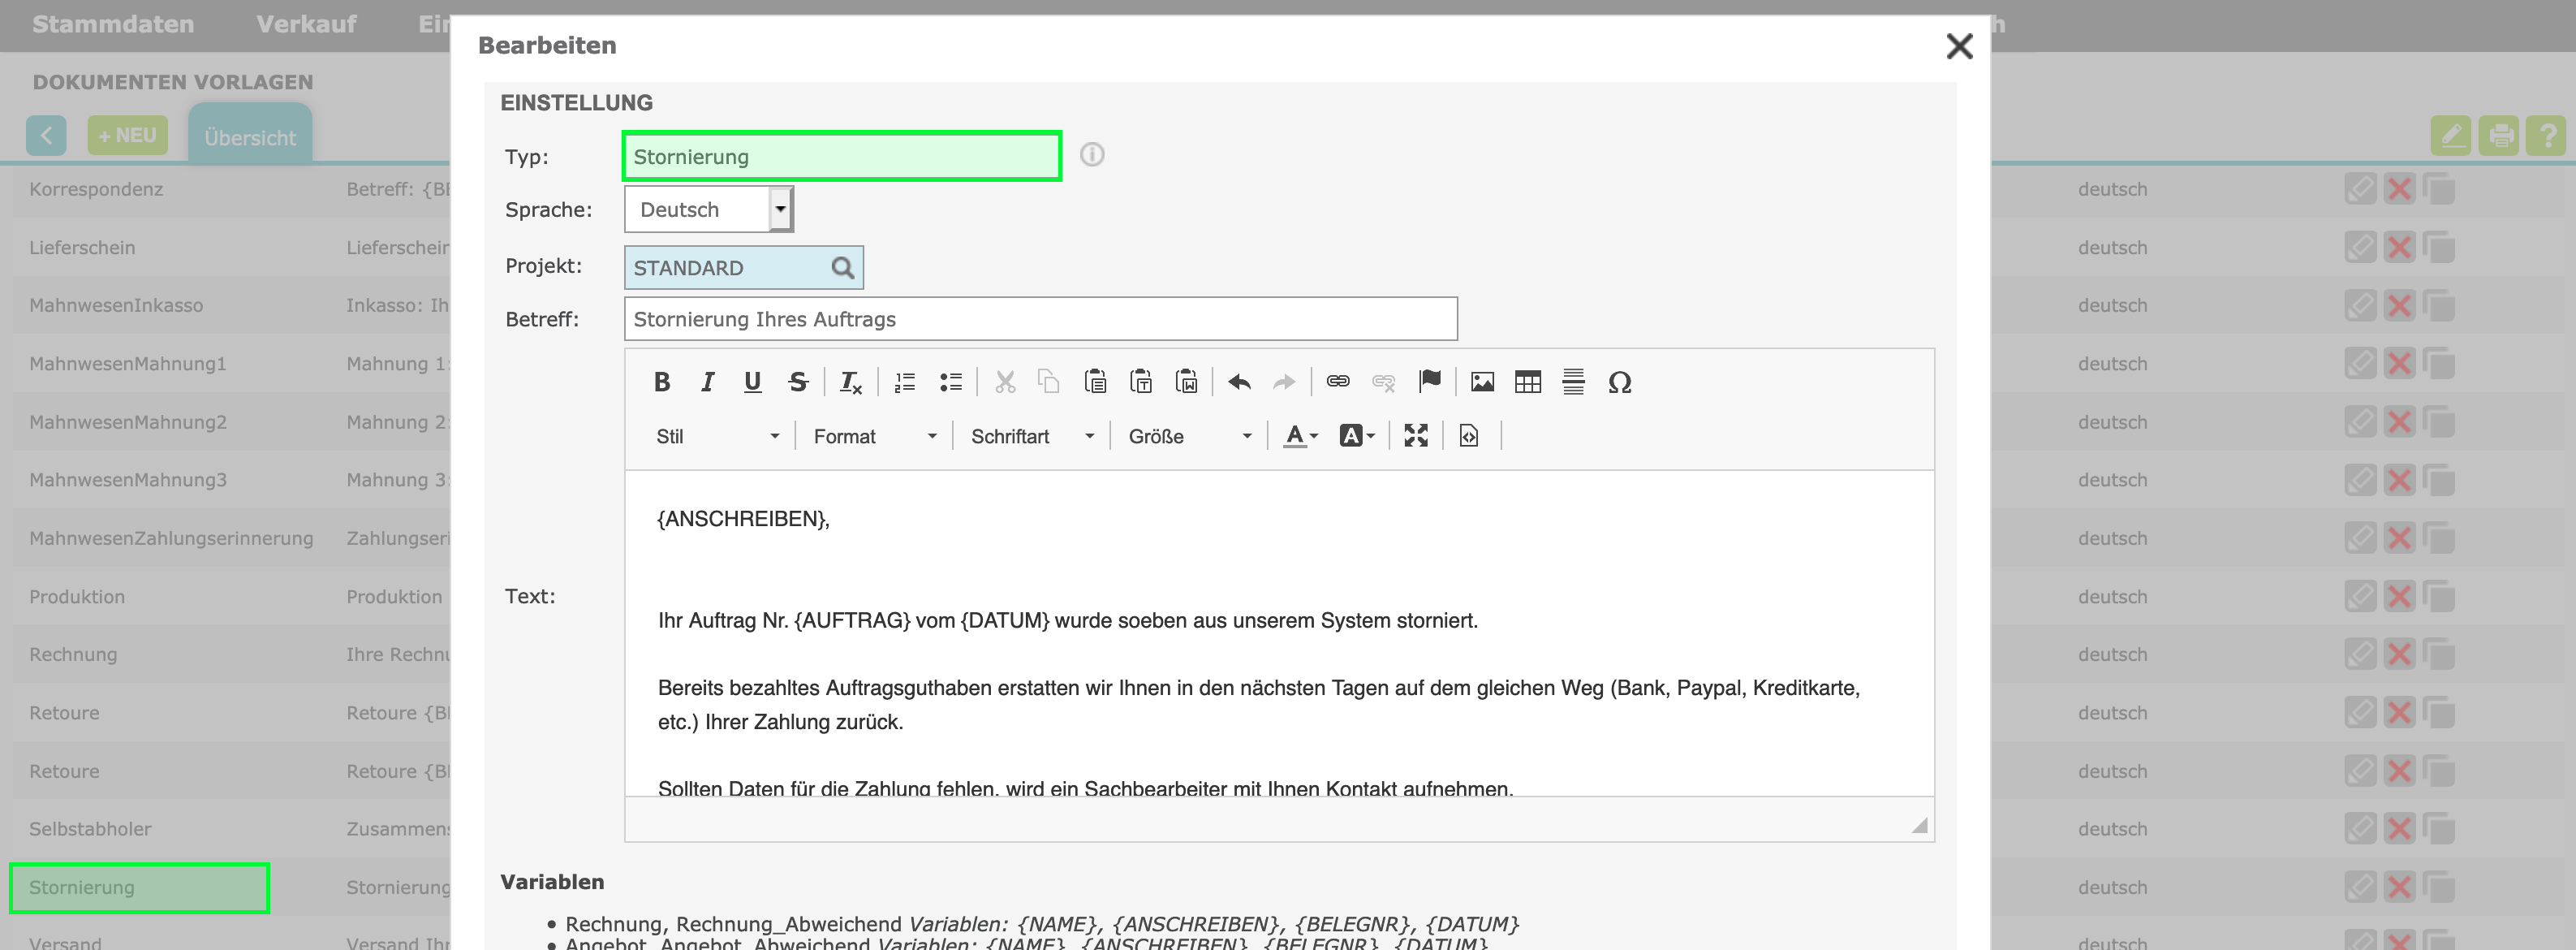Open the text color picker

1300,436
